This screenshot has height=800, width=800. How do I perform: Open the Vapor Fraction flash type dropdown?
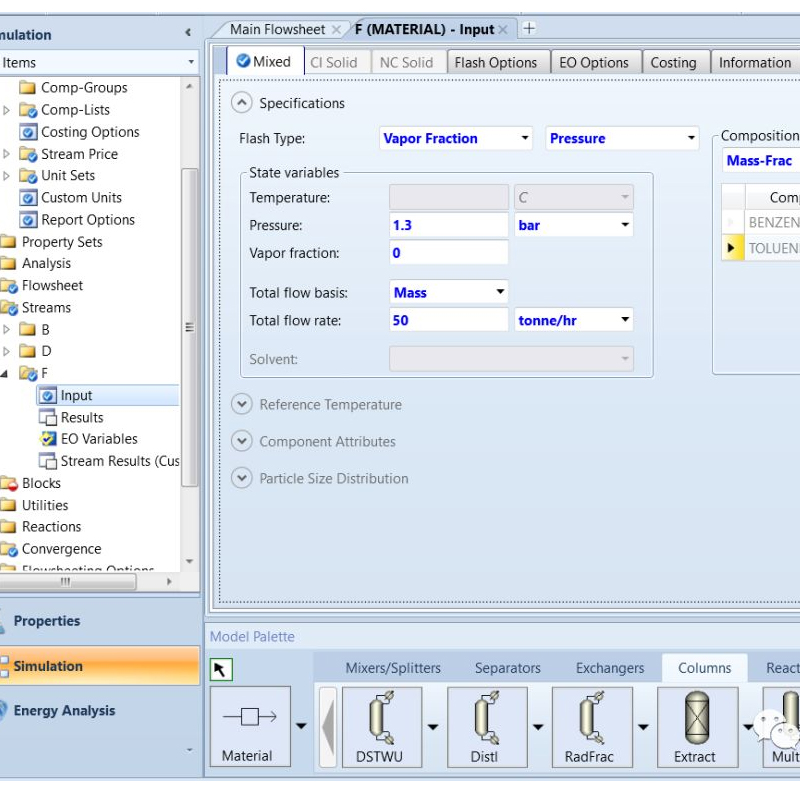[x=525, y=139]
